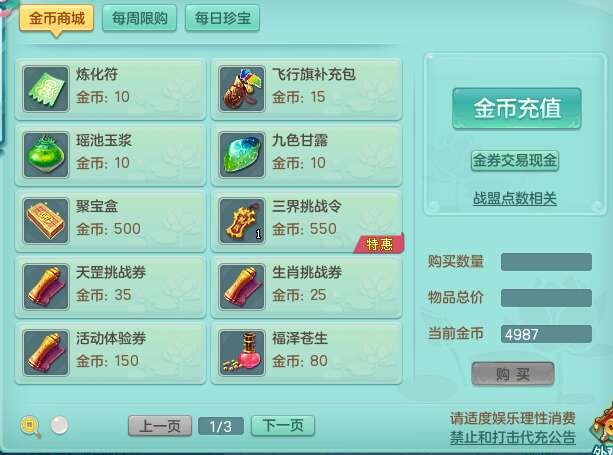Screen dimensions: 613x455
Task: Click the 金券交易现金 button
Action: coord(515,160)
